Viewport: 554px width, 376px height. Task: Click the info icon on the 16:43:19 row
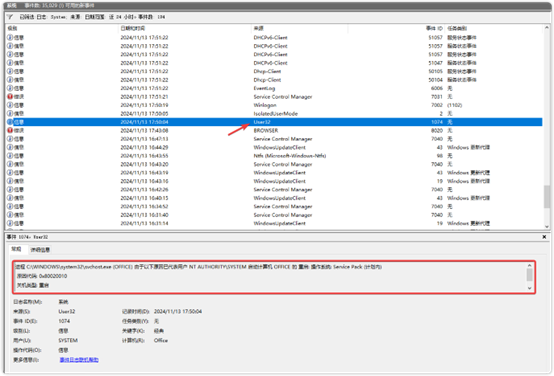pyautogui.click(x=10, y=173)
